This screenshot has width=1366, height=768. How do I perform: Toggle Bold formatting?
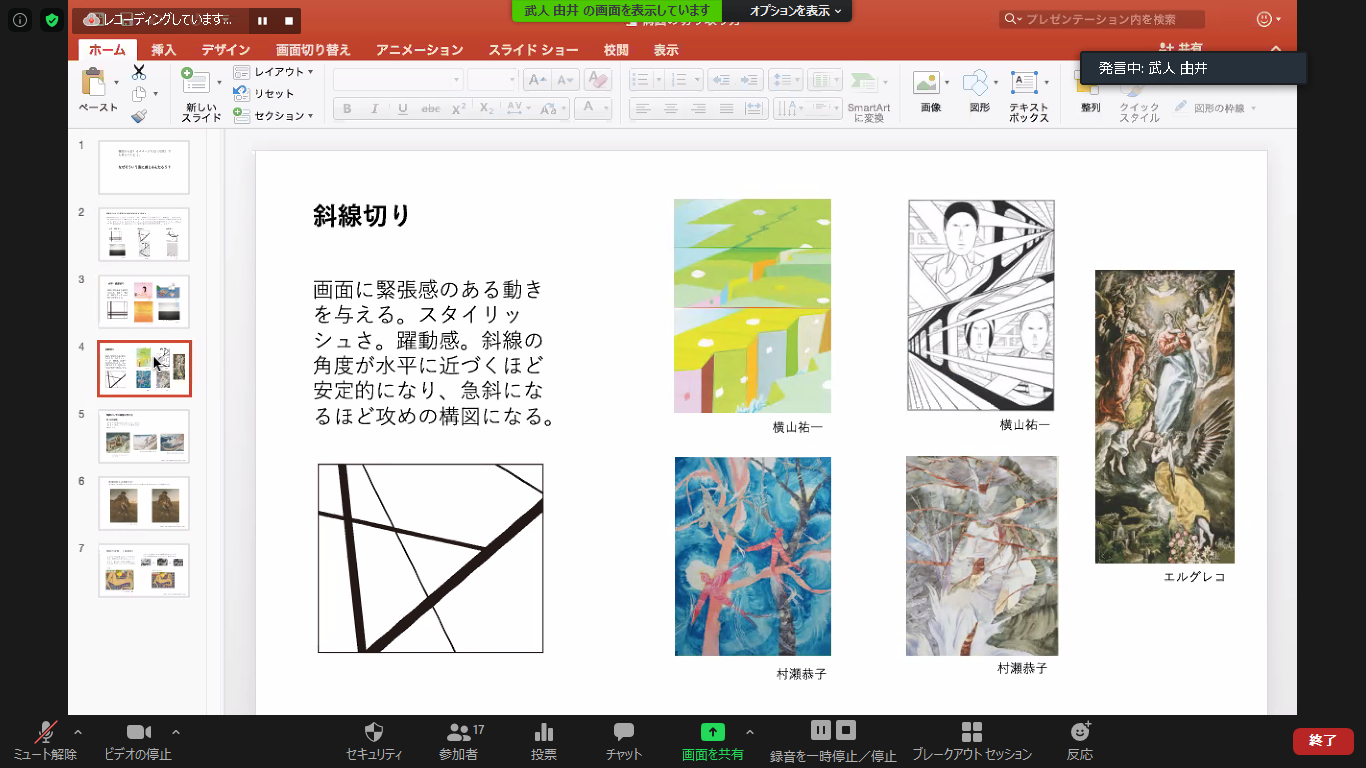click(x=347, y=109)
